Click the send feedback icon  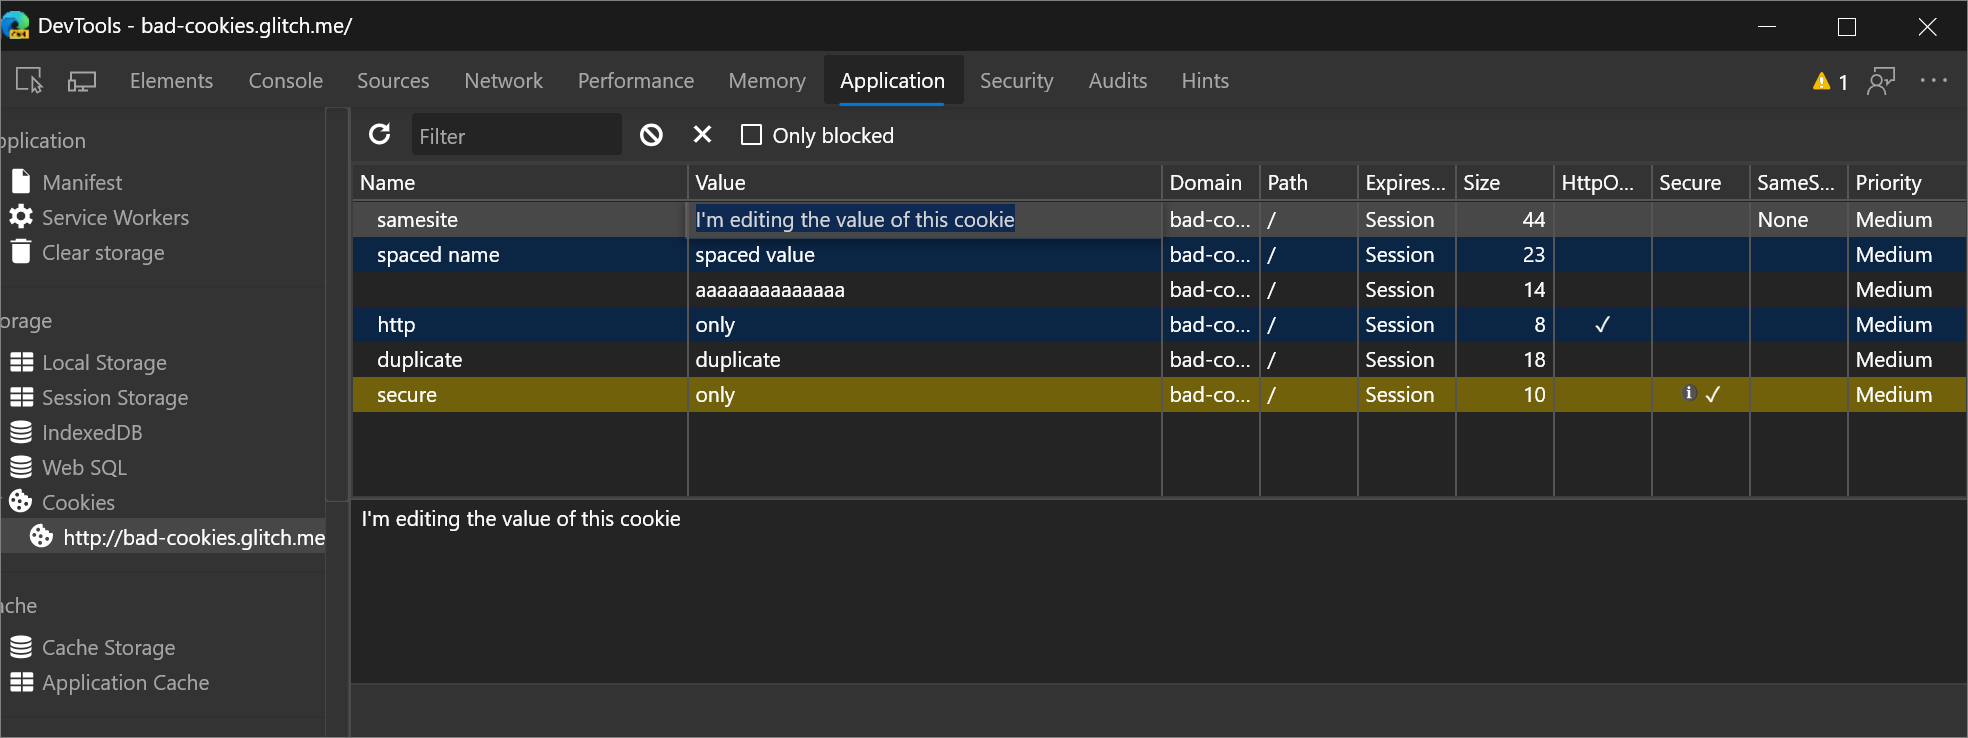tap(1881, 81)
